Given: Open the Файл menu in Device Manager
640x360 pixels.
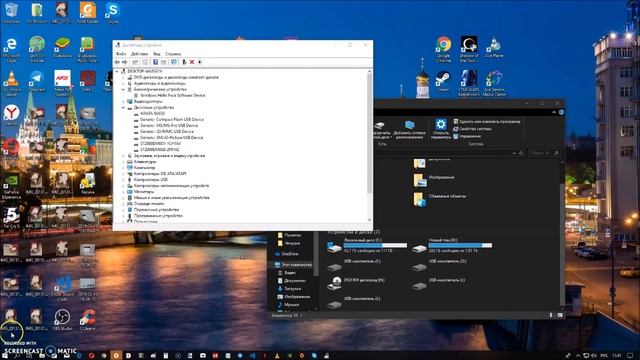Looking at the screenshot, I should click(x=121, y=54).
